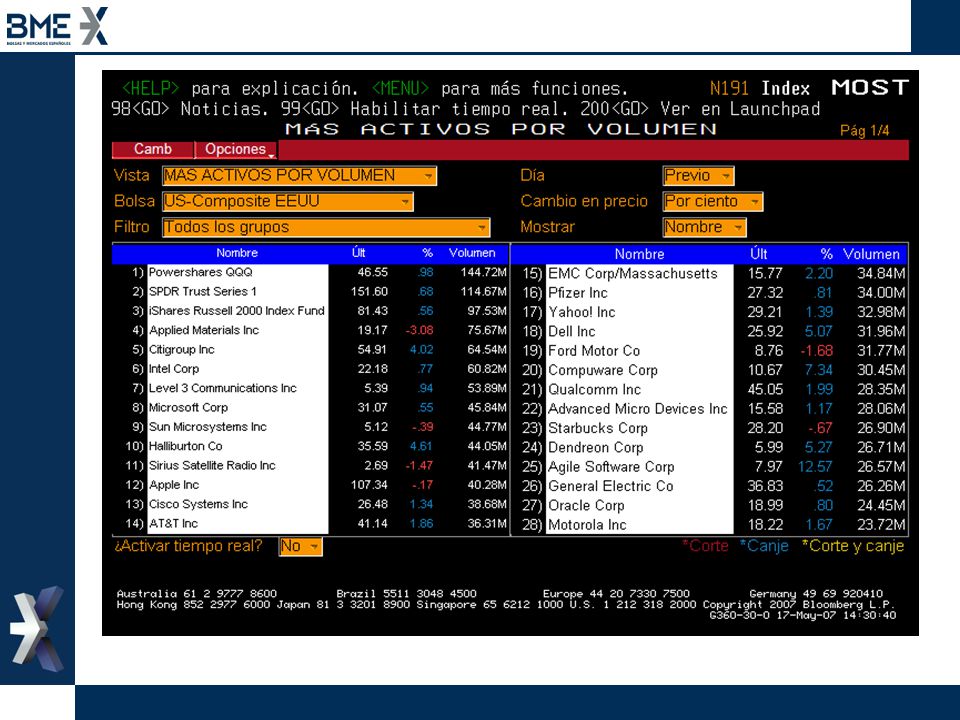960x720 pixels.
Task: Click the N191 Index label
Action: (x=760, y=89)
